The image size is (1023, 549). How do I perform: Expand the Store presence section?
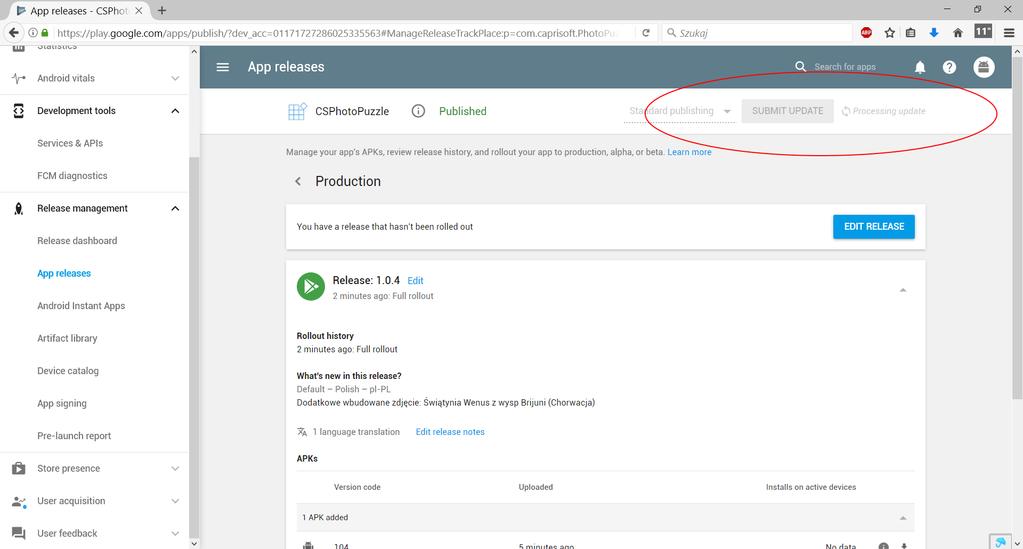click(175, 469)
